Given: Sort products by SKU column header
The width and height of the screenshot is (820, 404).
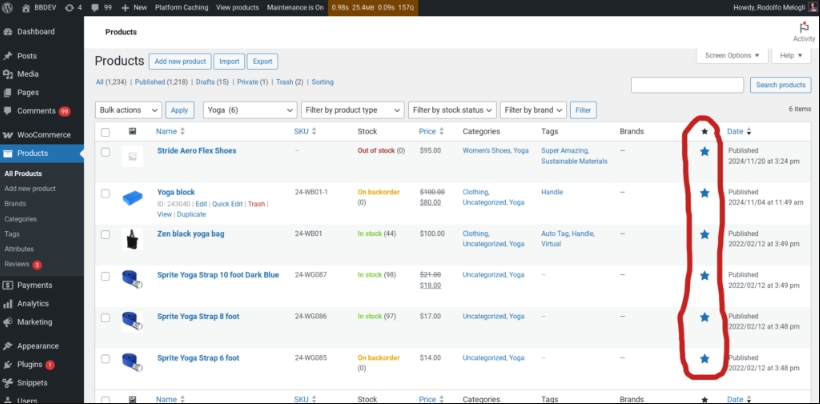Looking at the screenshot, I should click(x=305, y=132).
